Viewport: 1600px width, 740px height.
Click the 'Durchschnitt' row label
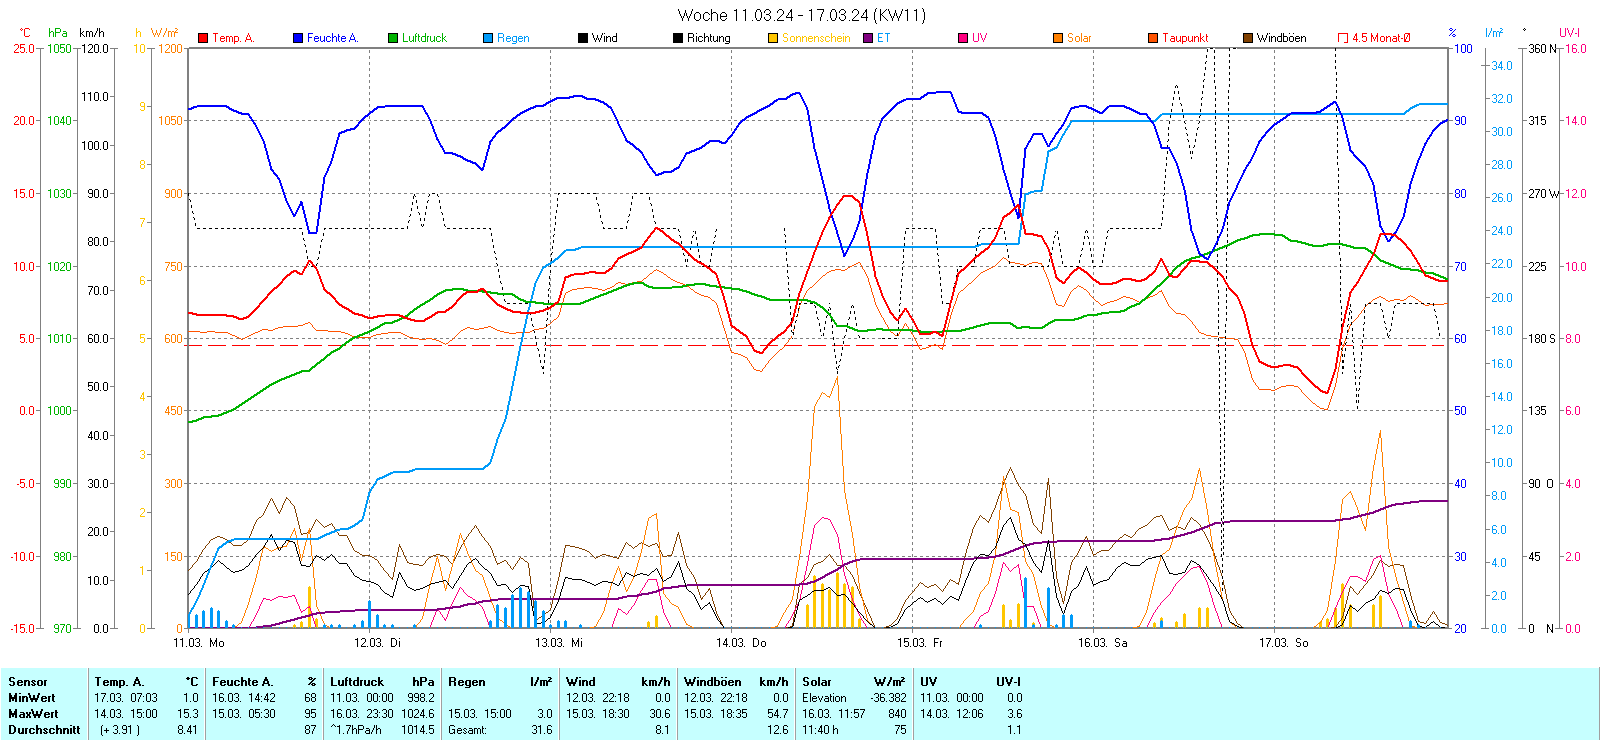[x=44, y=730]
